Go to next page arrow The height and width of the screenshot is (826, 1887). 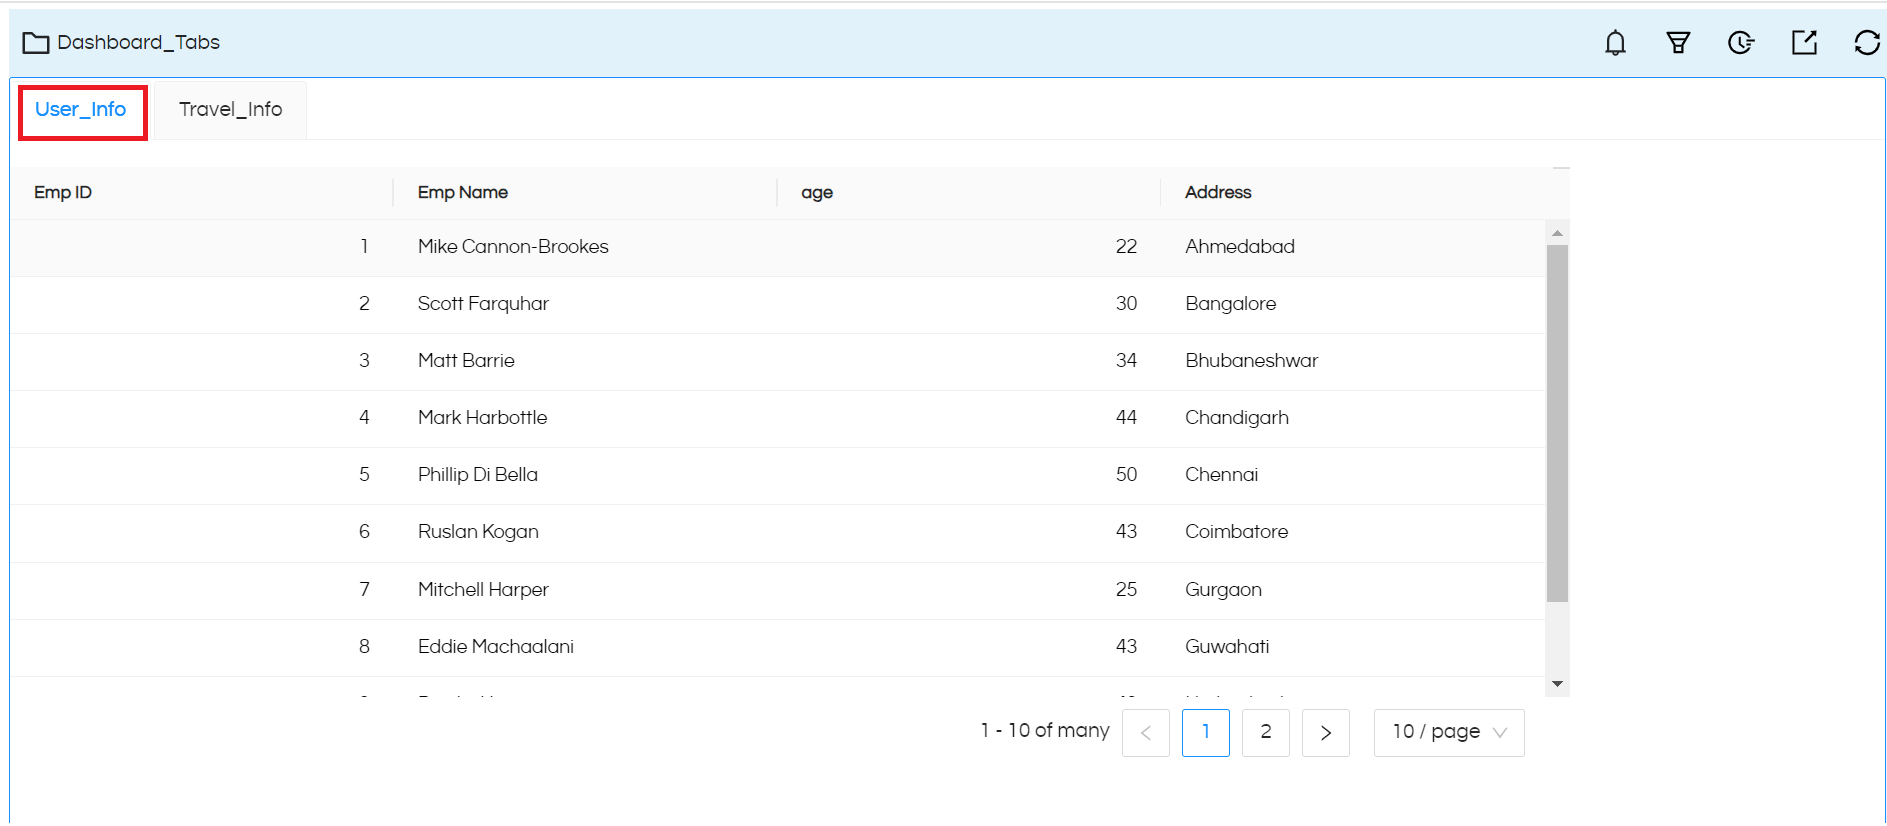(1326, 733)
